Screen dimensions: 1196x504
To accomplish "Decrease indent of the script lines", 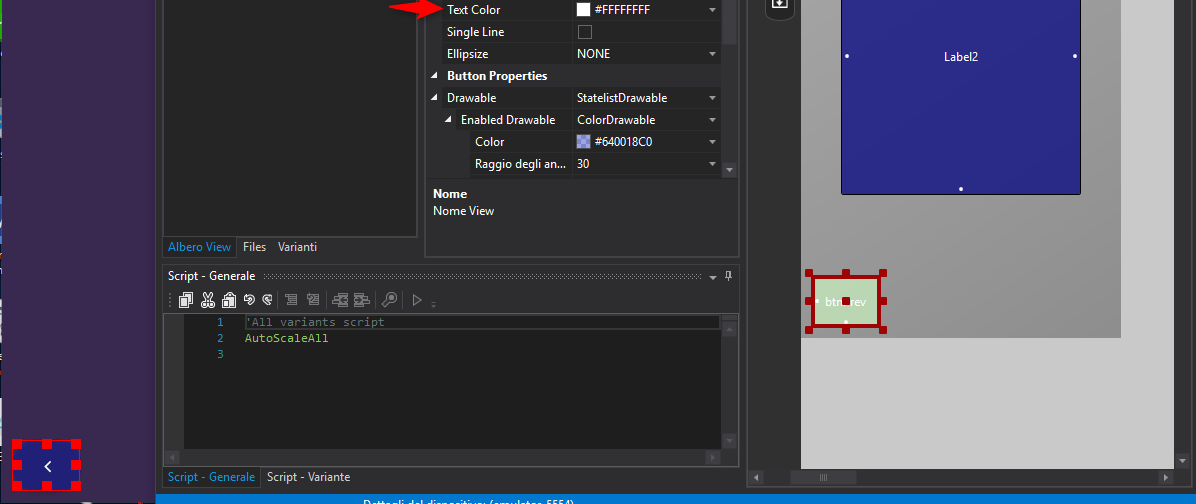I will [340, 300].
